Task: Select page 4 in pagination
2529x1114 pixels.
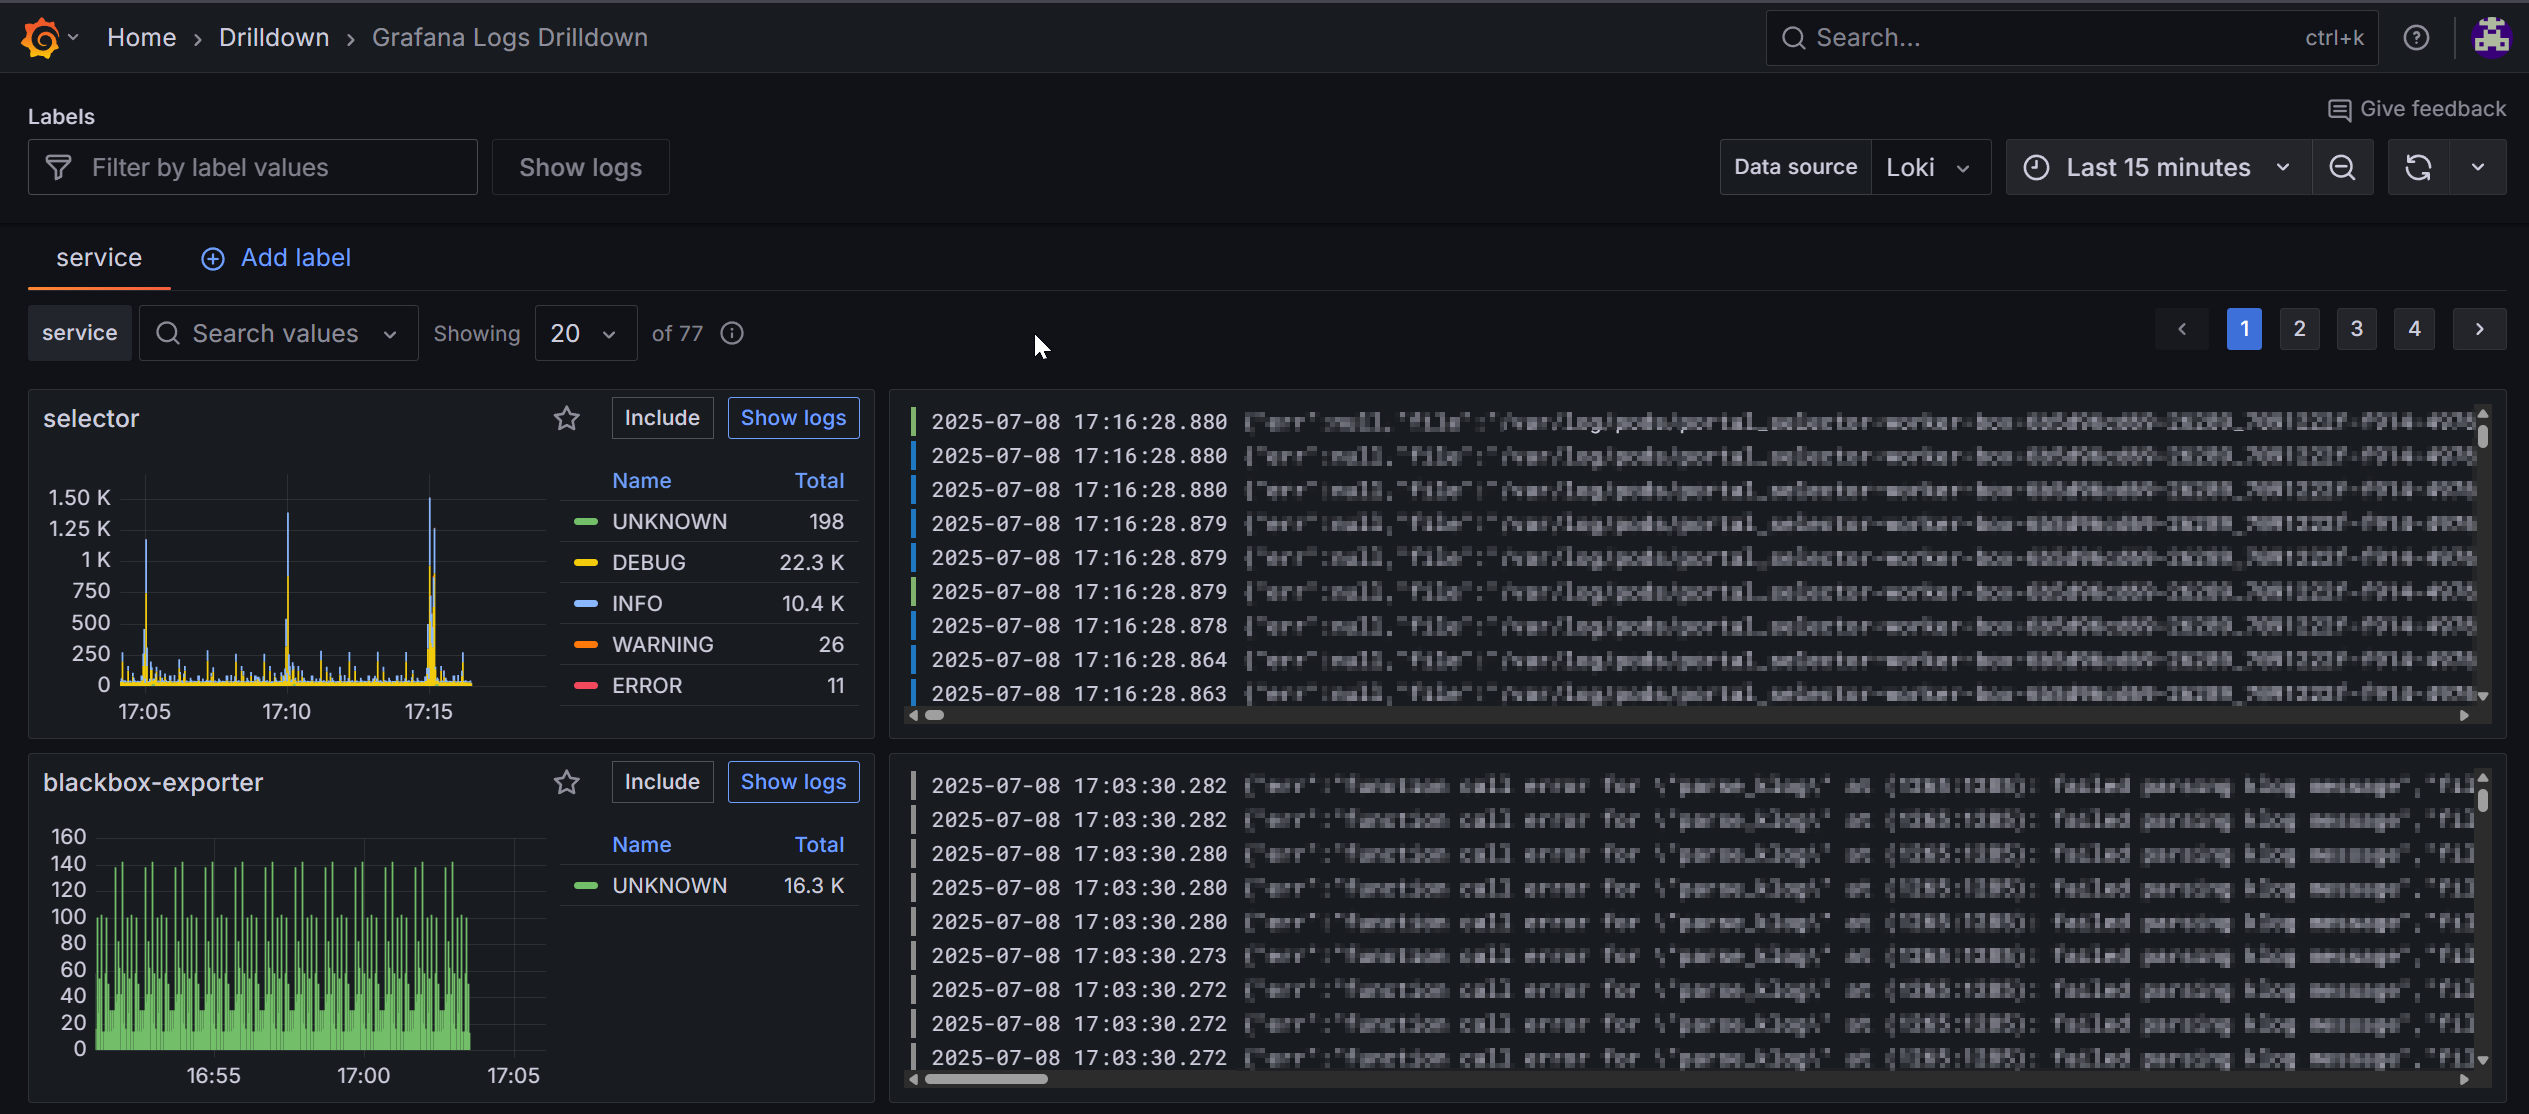Action: tap(2414, 329)
